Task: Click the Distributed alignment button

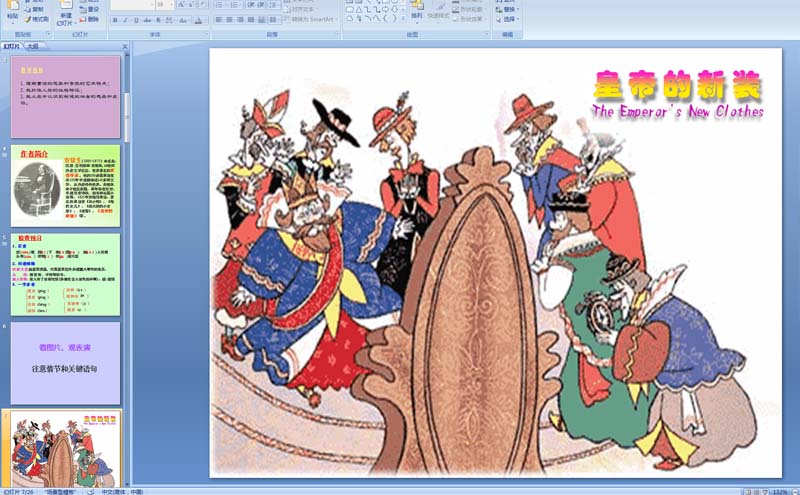Action: point(261,20)
